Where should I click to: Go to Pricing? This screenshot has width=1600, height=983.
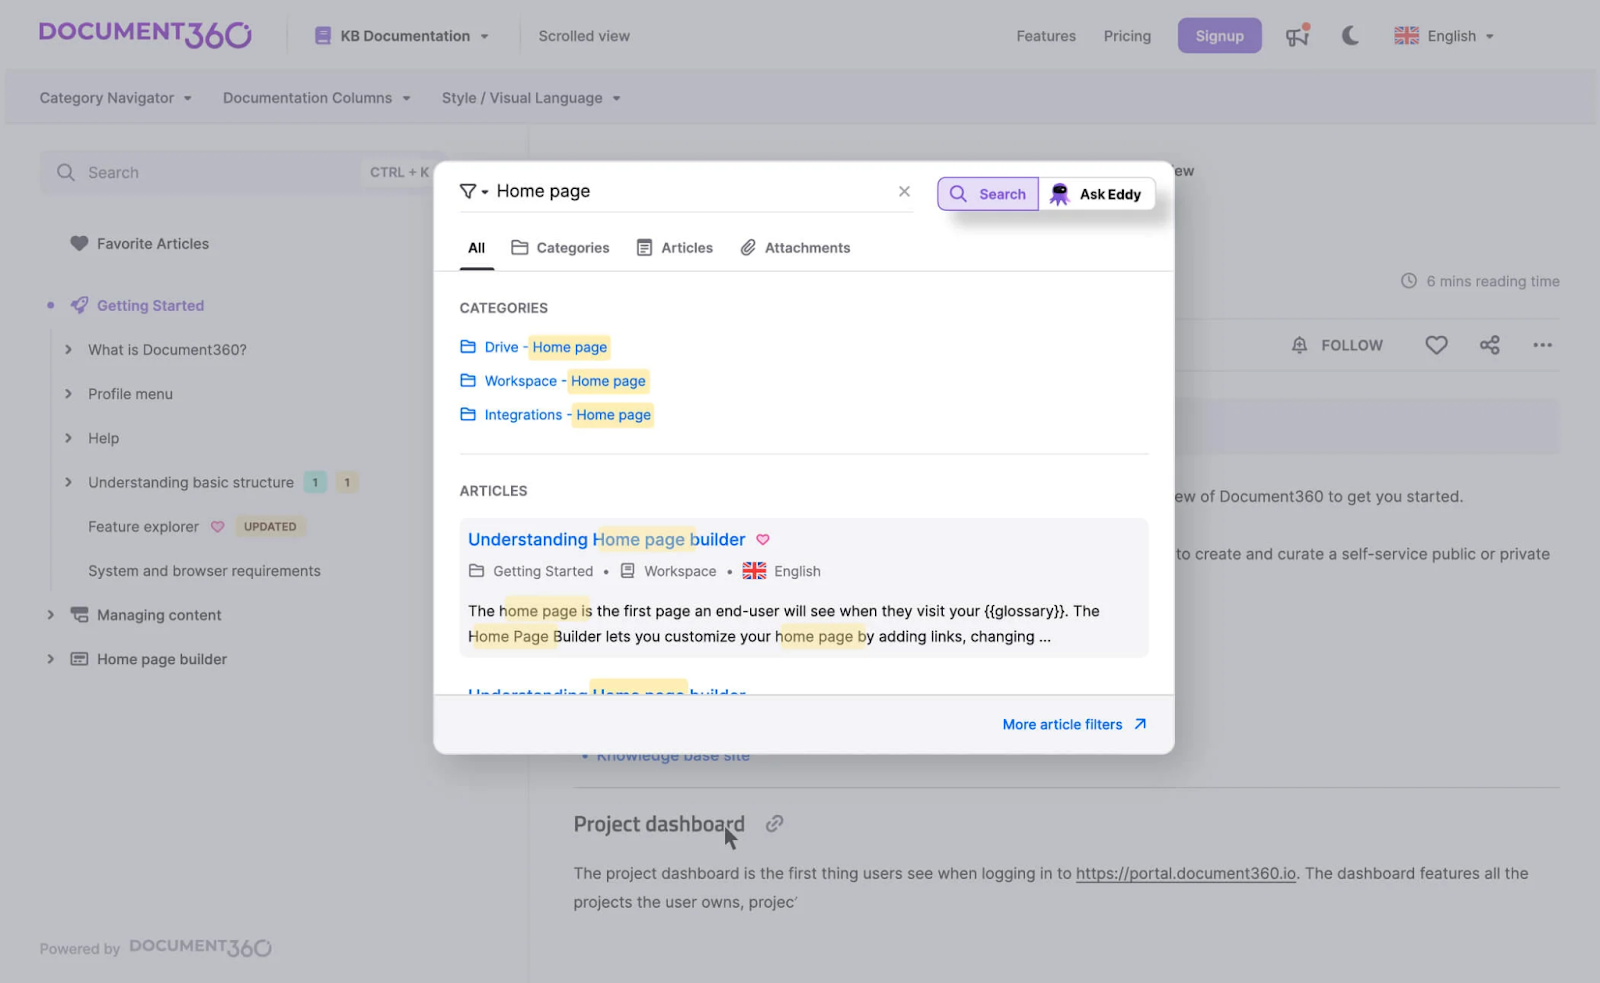point(1127,36)
